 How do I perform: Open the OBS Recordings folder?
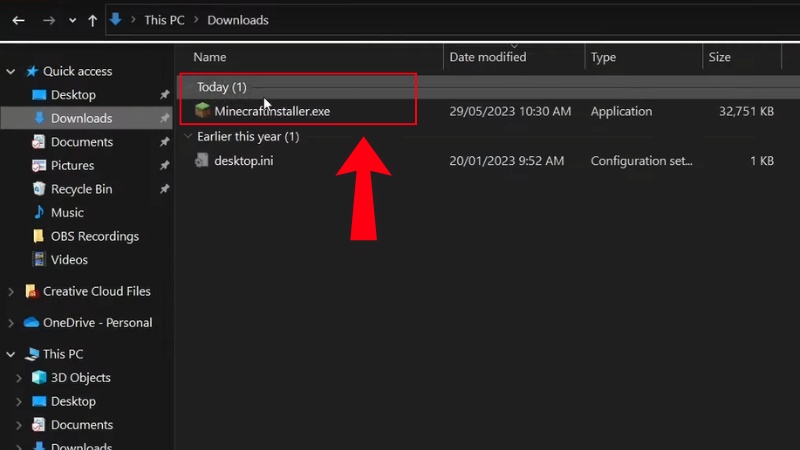(94, 236)
